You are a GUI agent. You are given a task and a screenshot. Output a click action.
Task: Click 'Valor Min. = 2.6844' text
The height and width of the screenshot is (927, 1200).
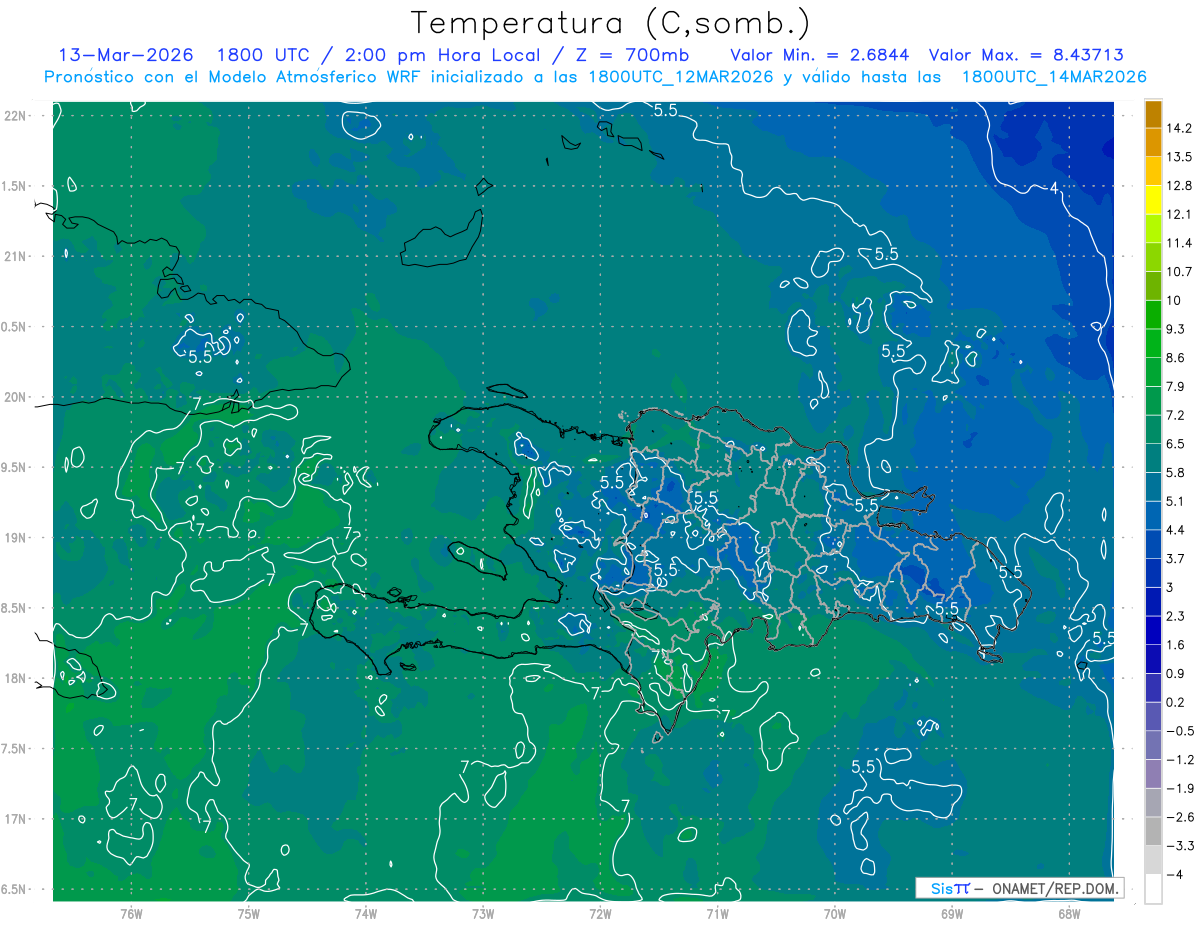tap(820, 55)
